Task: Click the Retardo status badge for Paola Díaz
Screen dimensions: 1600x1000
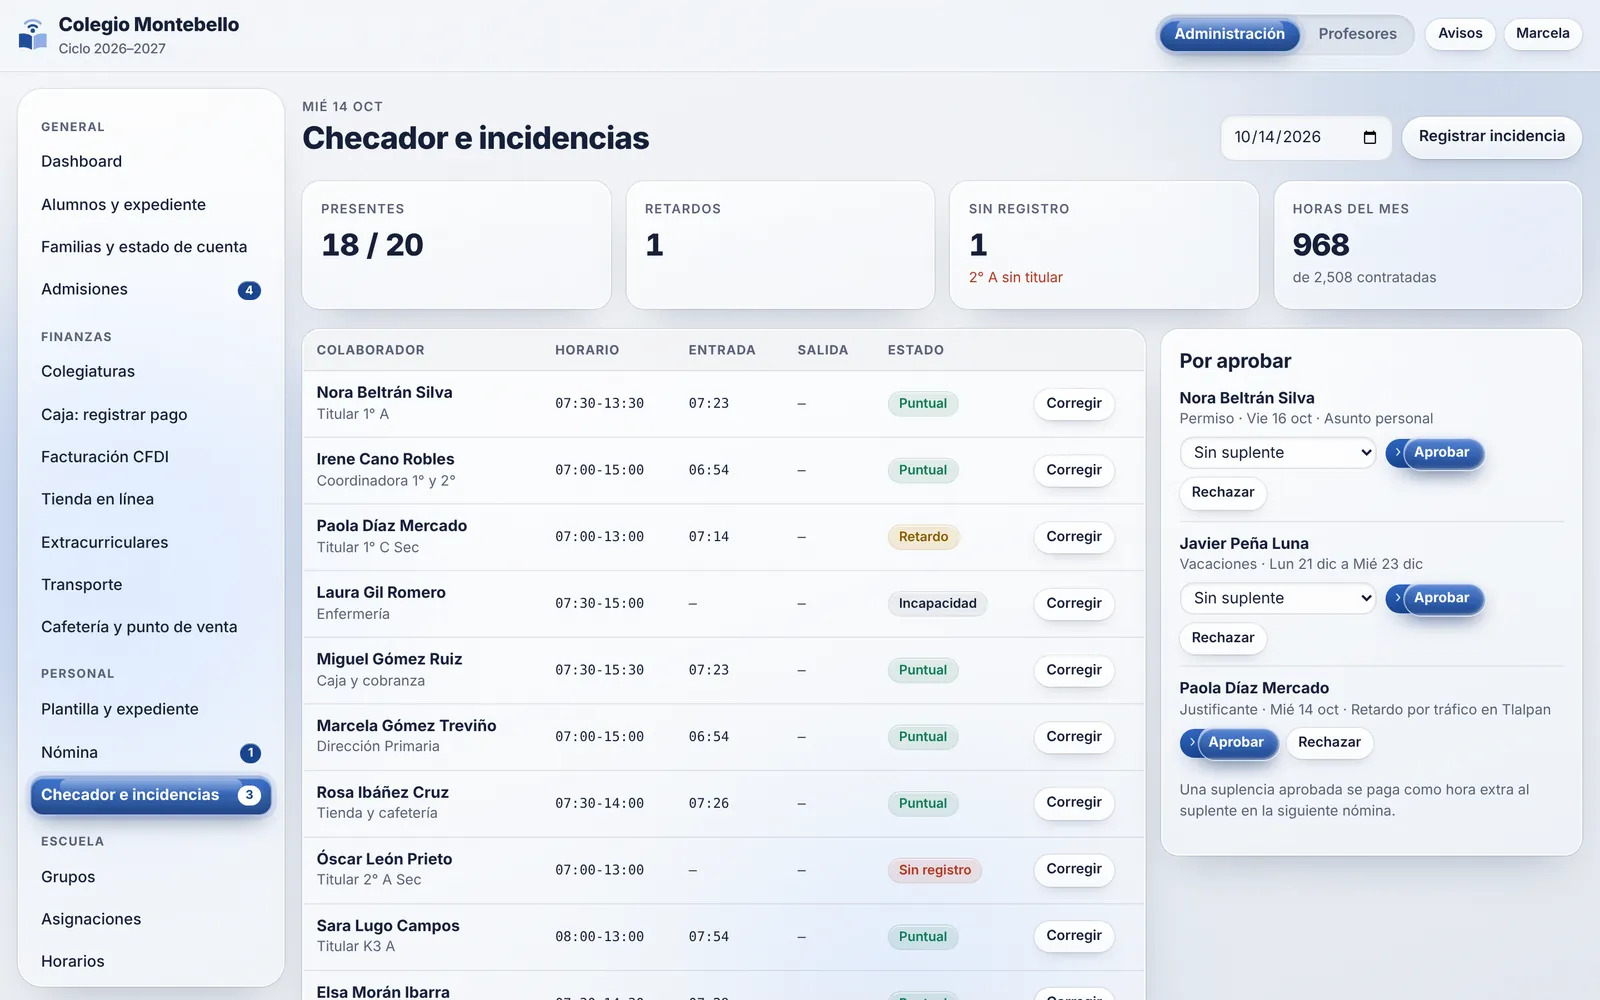Action: point(923,537)
